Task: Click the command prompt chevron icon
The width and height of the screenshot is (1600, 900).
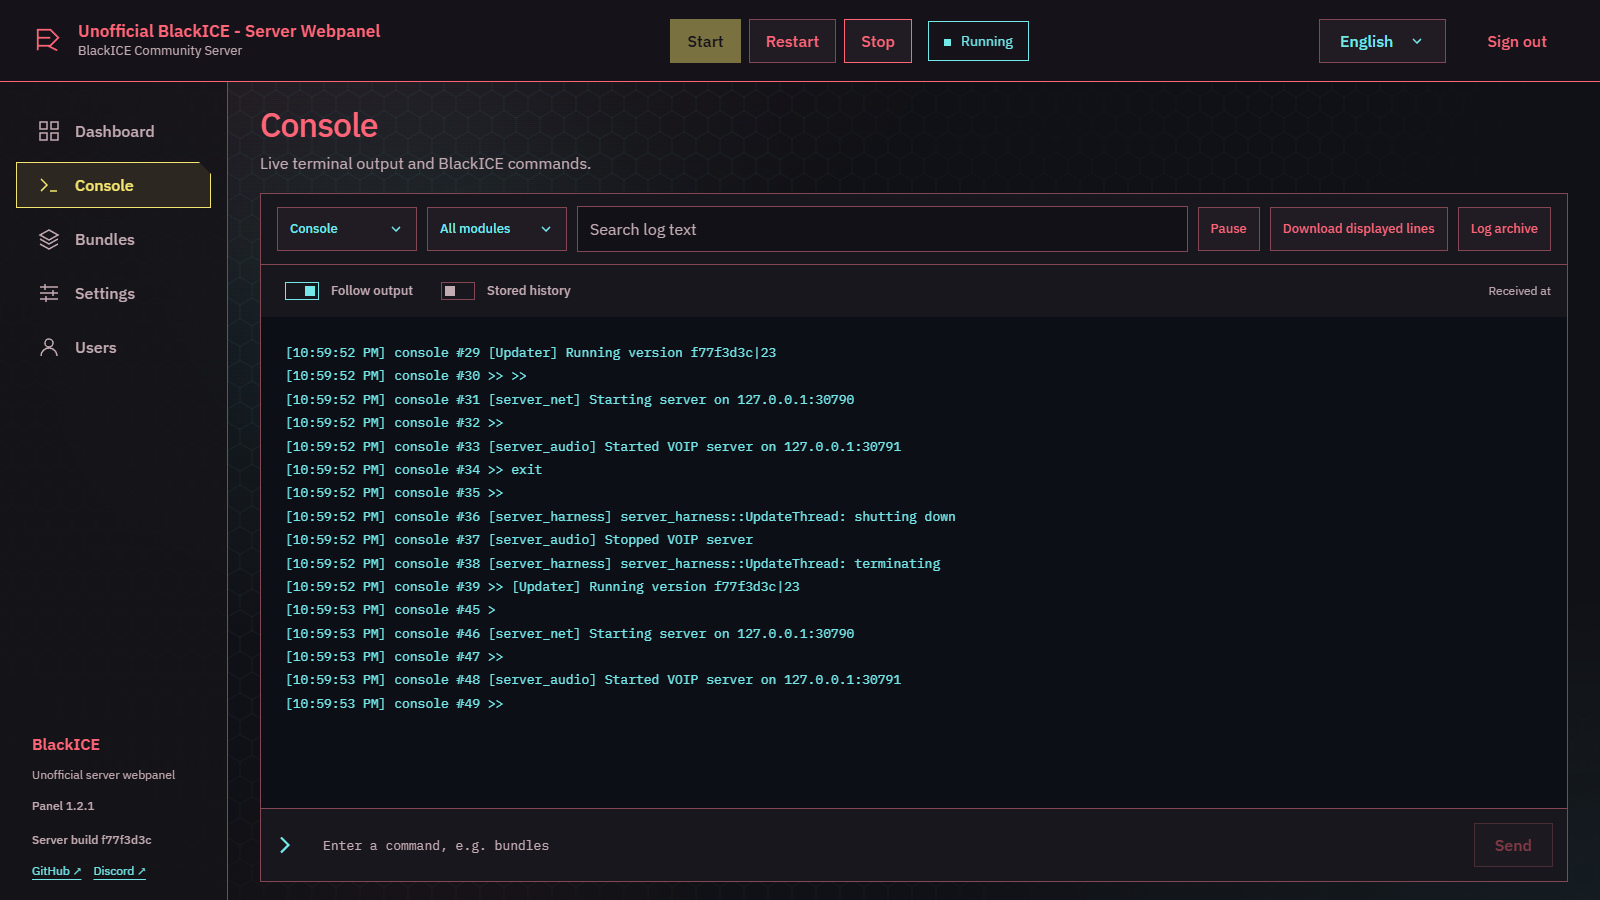Action: pos(285,845)
